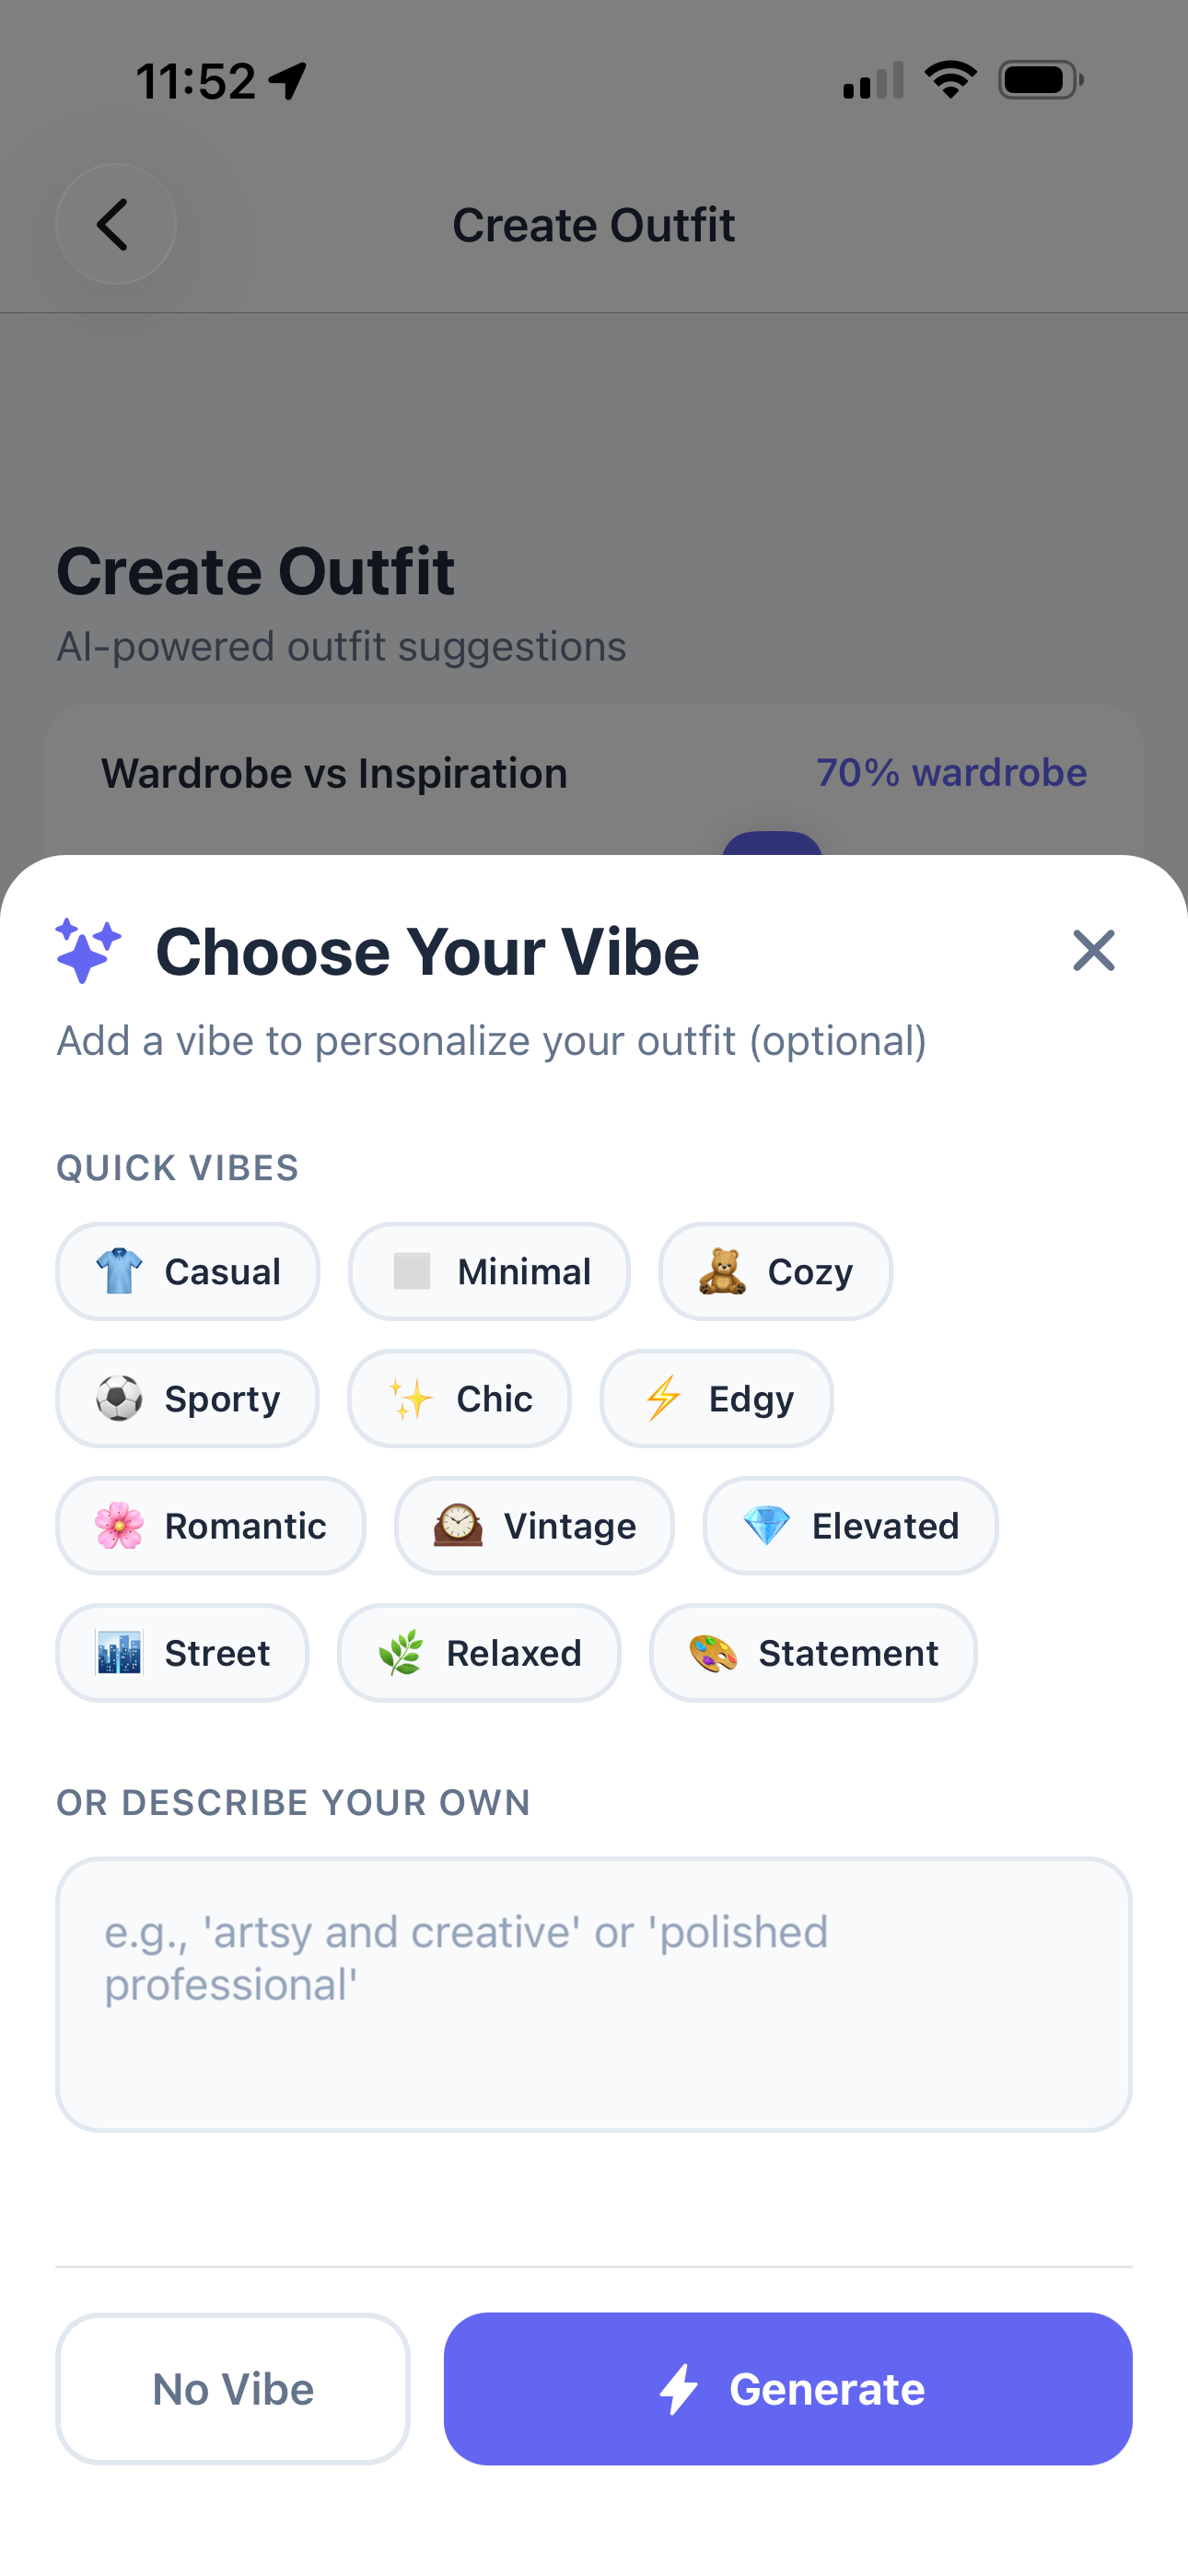The height and width of the screenshot is (2576, 1188).
Task: Close the Choose Your Vibe sheet
Action: [x=1093, y=951]
